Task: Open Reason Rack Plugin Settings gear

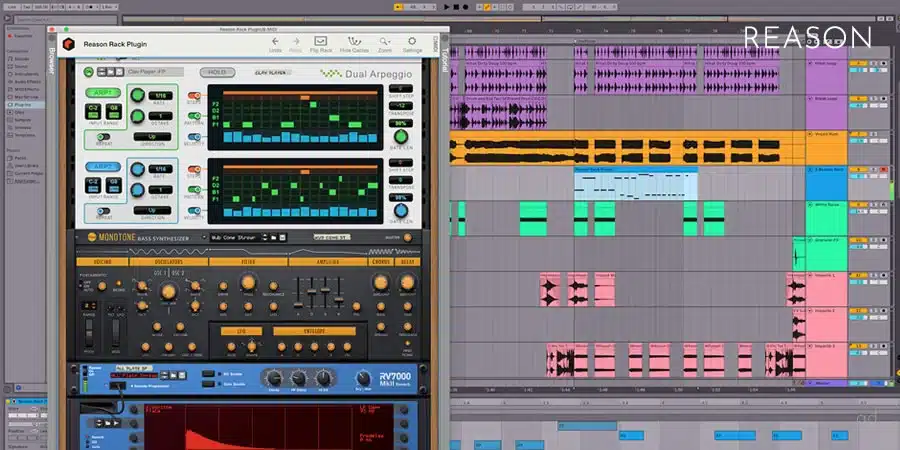Action: 412,41
